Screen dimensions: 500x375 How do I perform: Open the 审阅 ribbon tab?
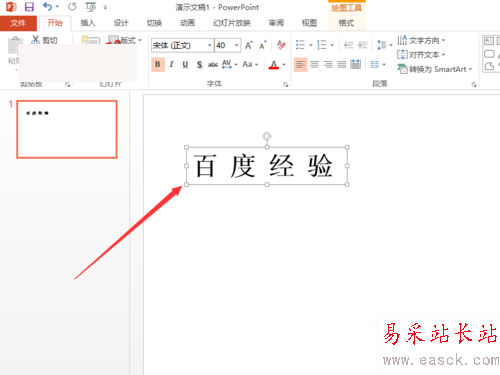coord(276,23)
